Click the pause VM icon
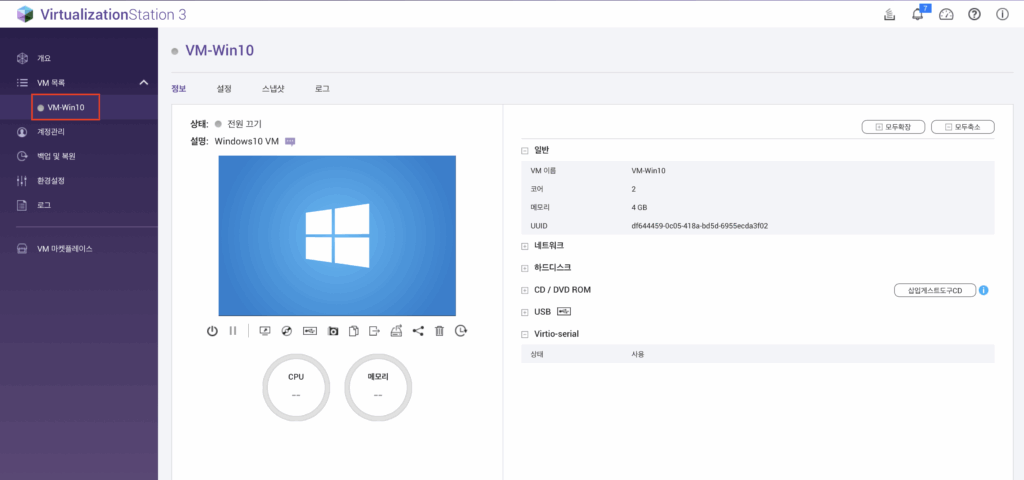Screen dimensions: 1024x480 [232, 331]
